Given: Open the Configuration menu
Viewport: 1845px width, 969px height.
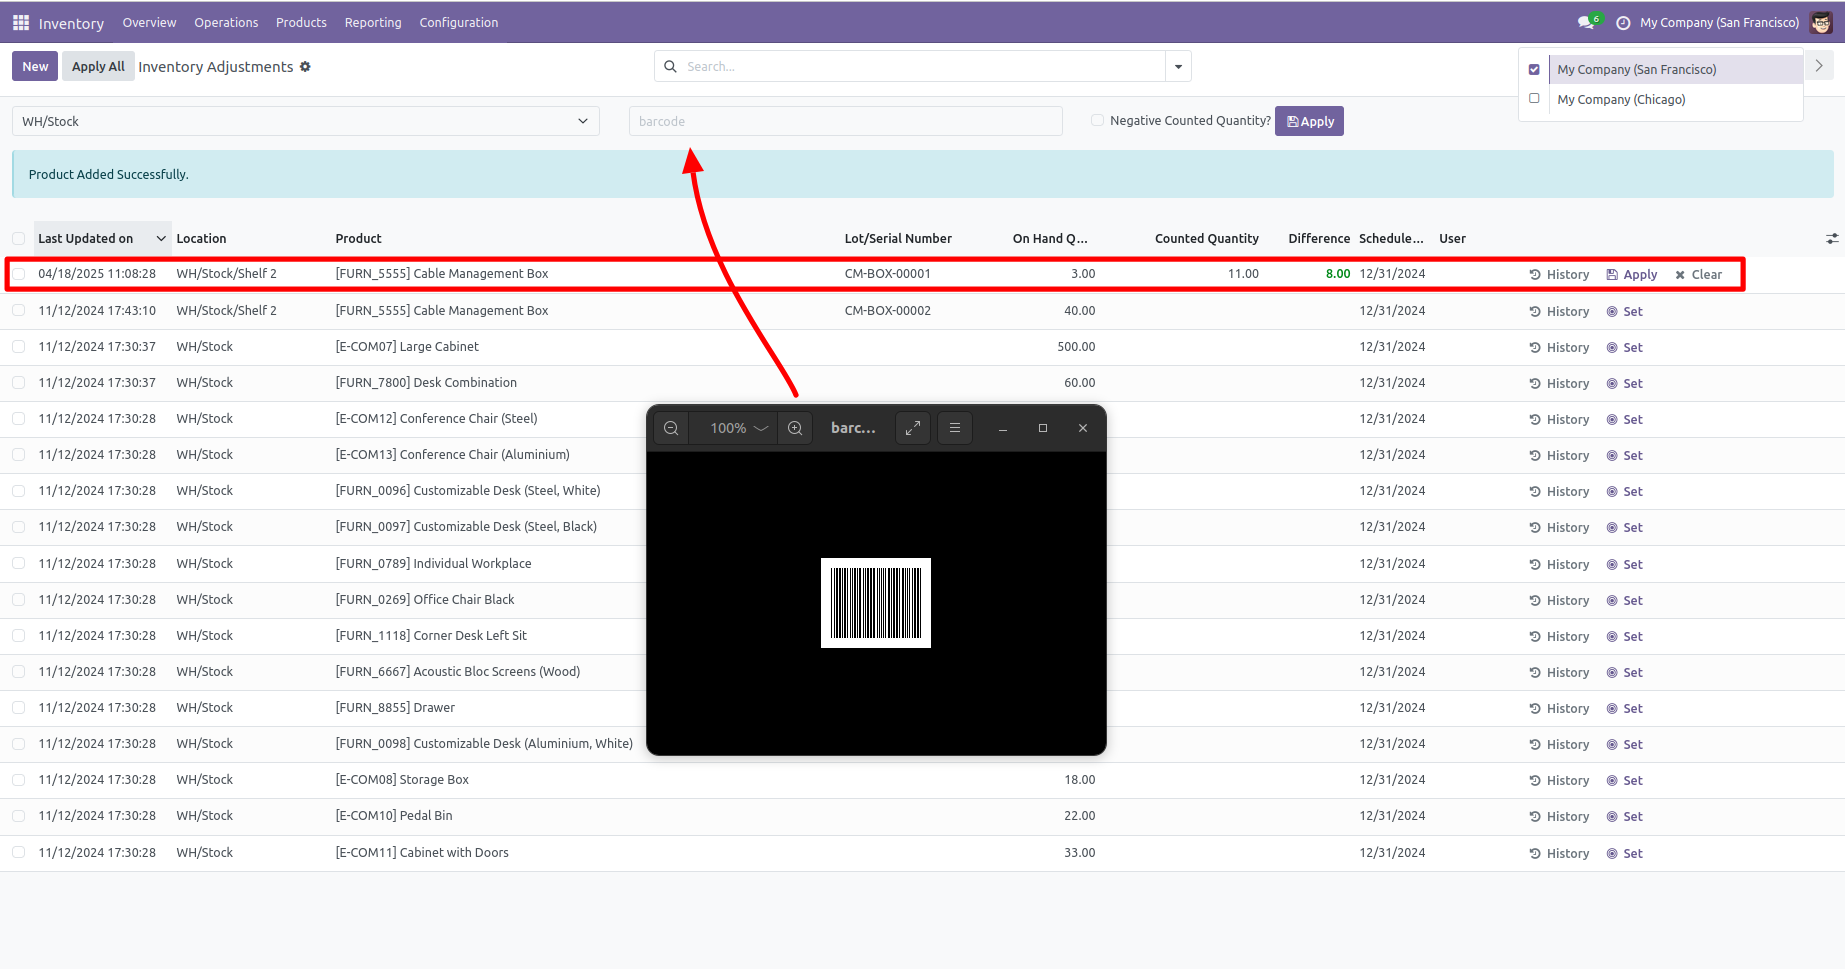Looking at the screenshot, I should tap(459, 22).
